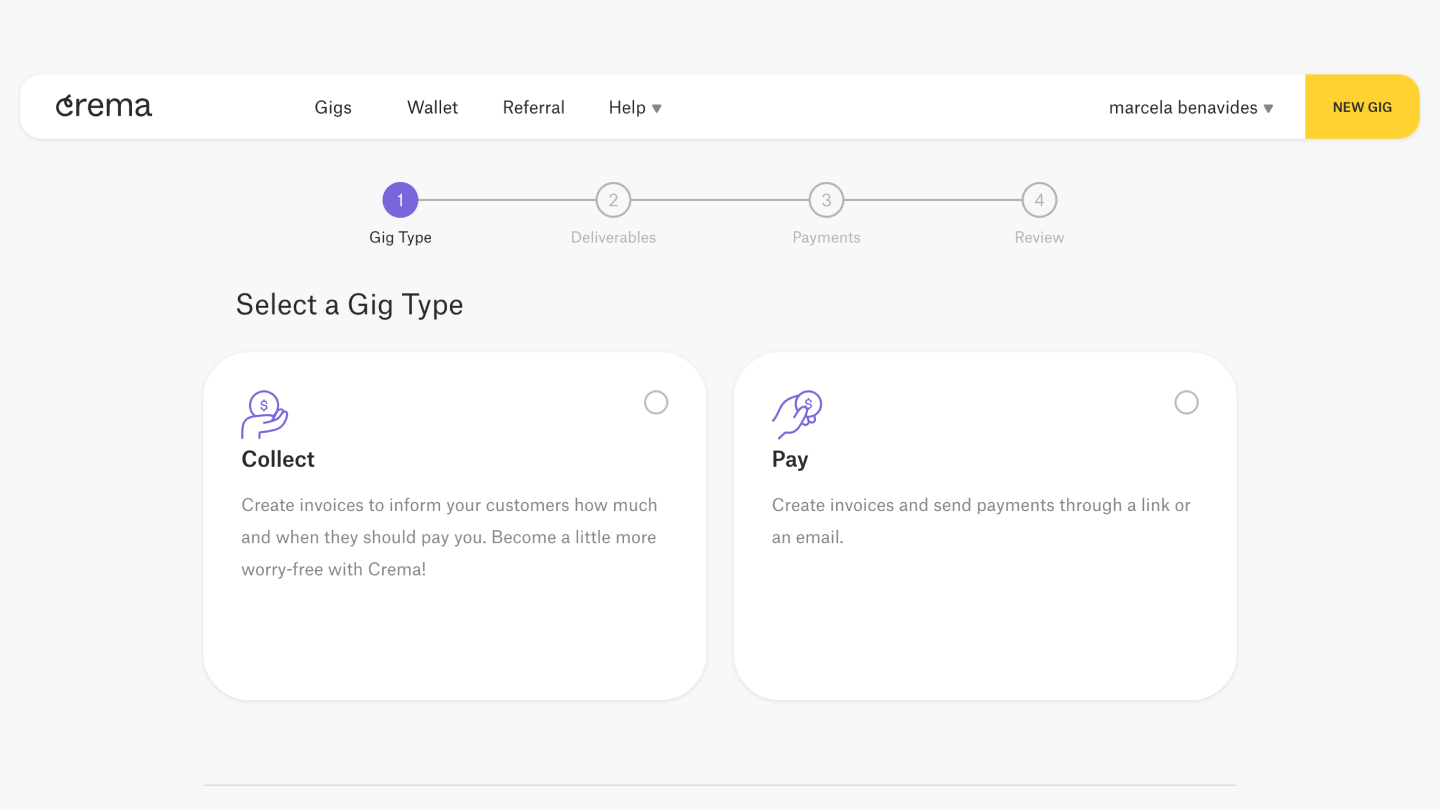Click the Pay card description text
1440x810 pixels.
[x=981, y=521]
